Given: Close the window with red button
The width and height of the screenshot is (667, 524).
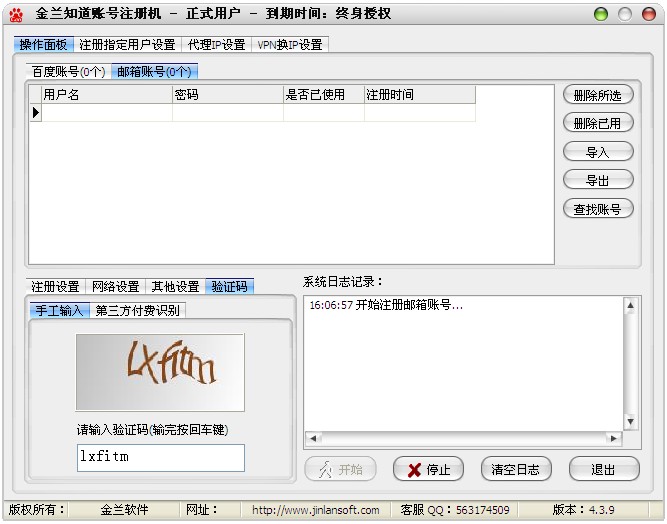Looking at the screenshot, I should [x=649, y=14].
